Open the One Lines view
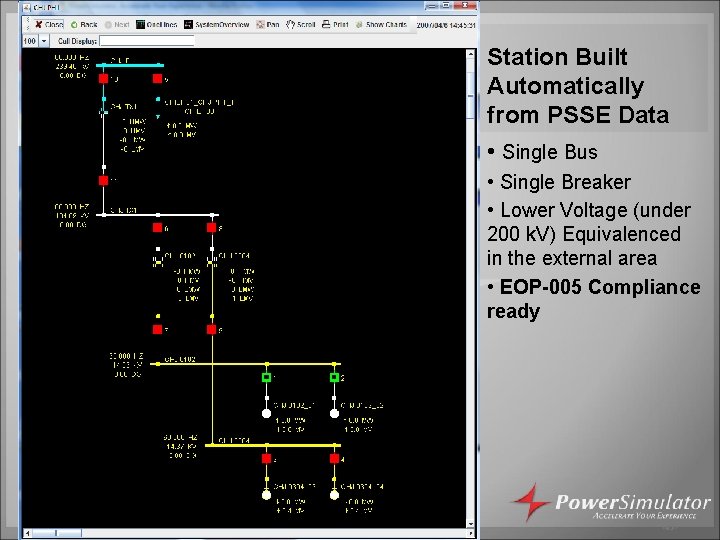 pos(156,24)
